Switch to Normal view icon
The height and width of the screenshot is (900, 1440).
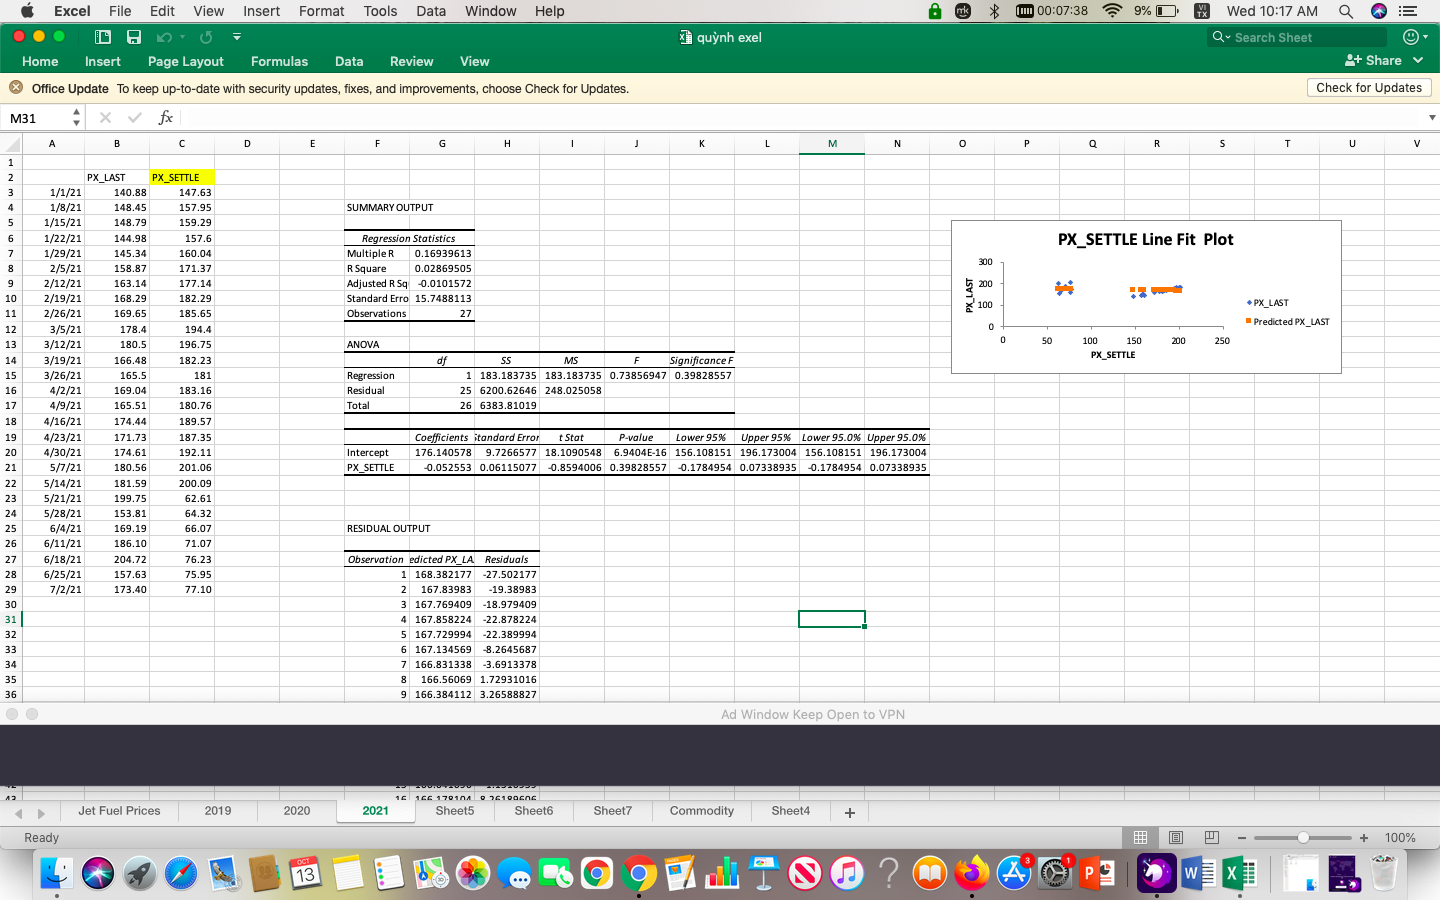(1140, 837)
